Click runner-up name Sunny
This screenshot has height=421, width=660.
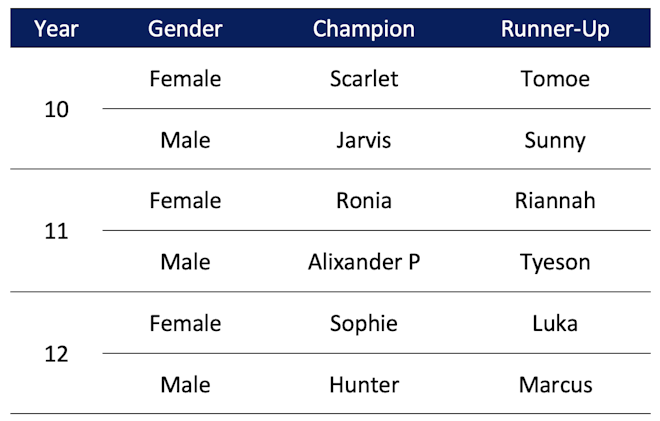(x=555, y=140)
